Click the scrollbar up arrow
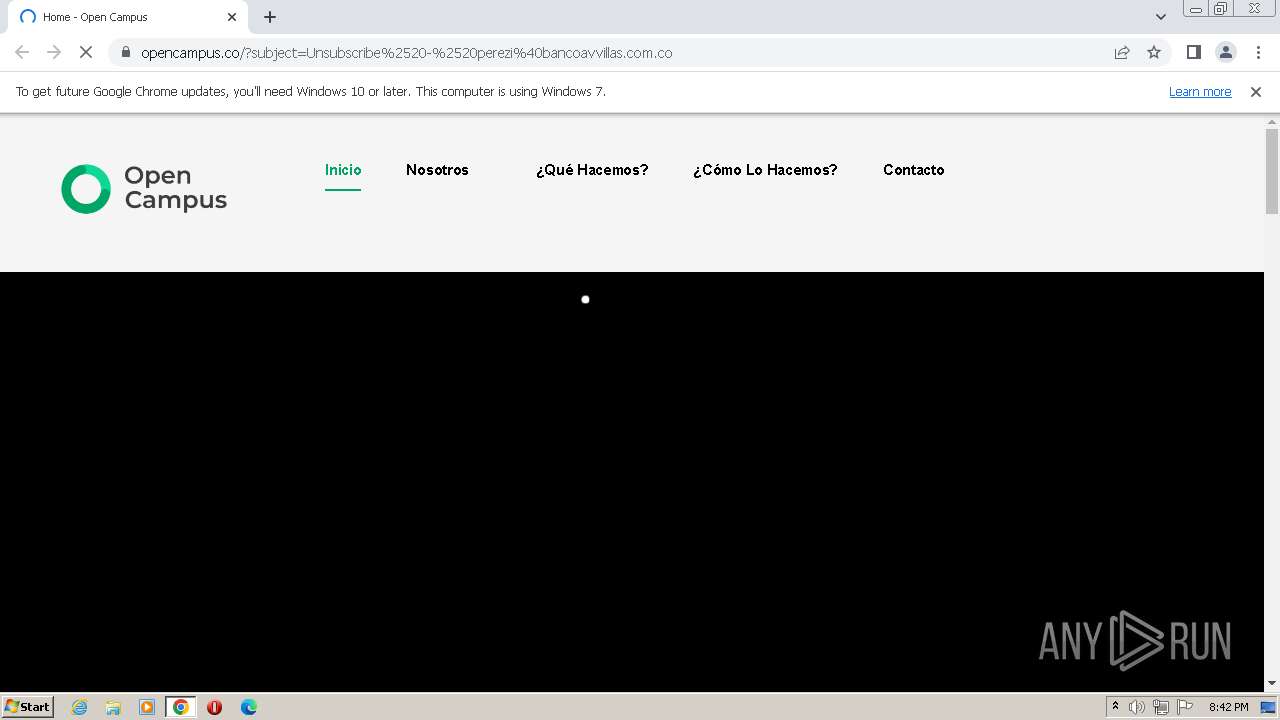Image resolution: width=1280 pixels, height=720 pixels. click(x=1272, y=121)
